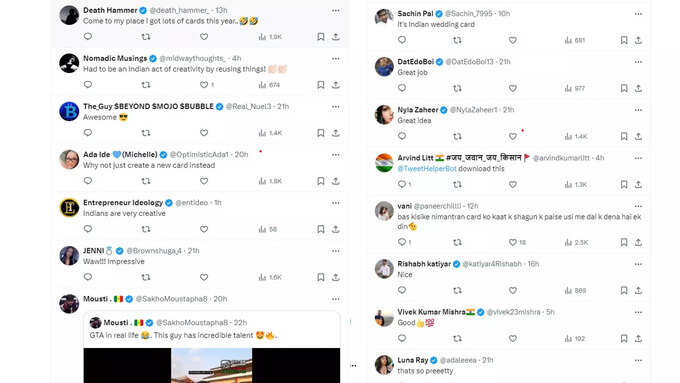Retweet Nomadic Musings' post
This screenshot has height=383, width=680.
tap(146, 85)
